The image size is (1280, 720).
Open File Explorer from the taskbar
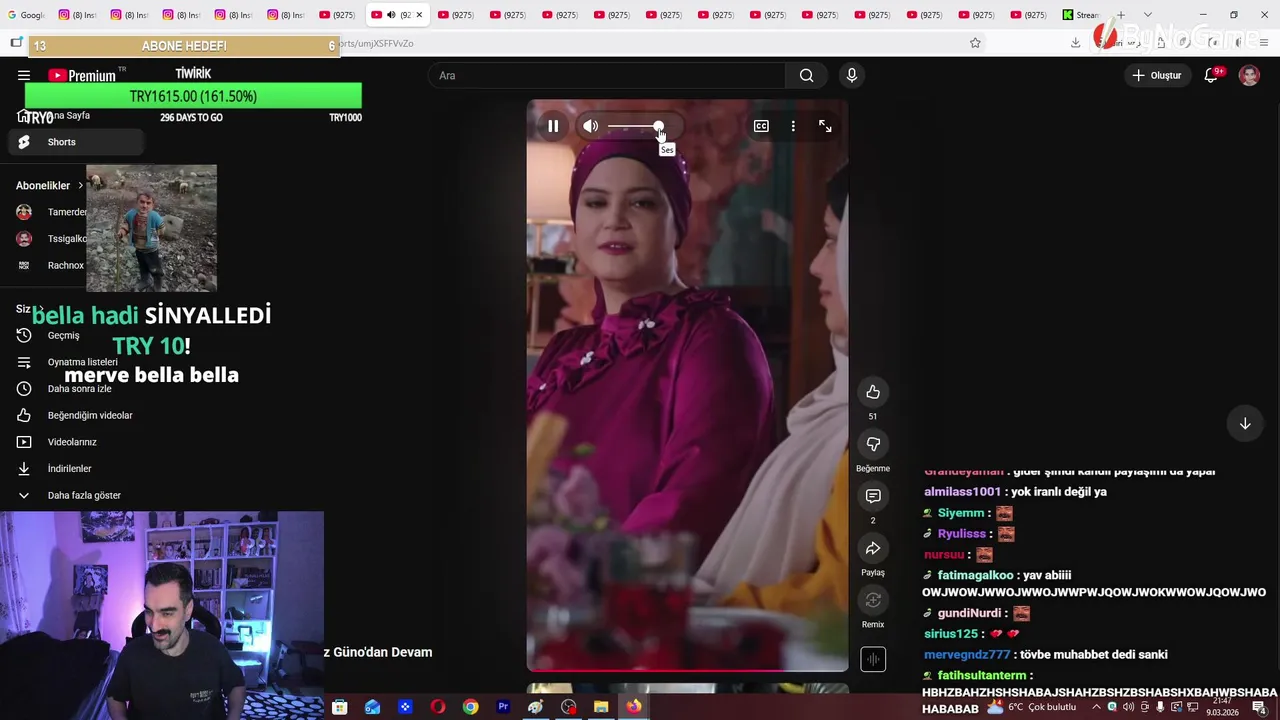coord(601,707)
